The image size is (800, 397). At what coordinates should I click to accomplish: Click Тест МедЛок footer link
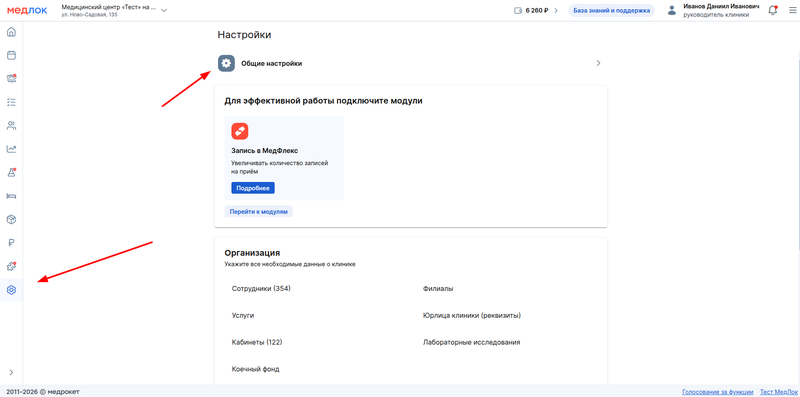pyautogui.click(x=779, y=392)
